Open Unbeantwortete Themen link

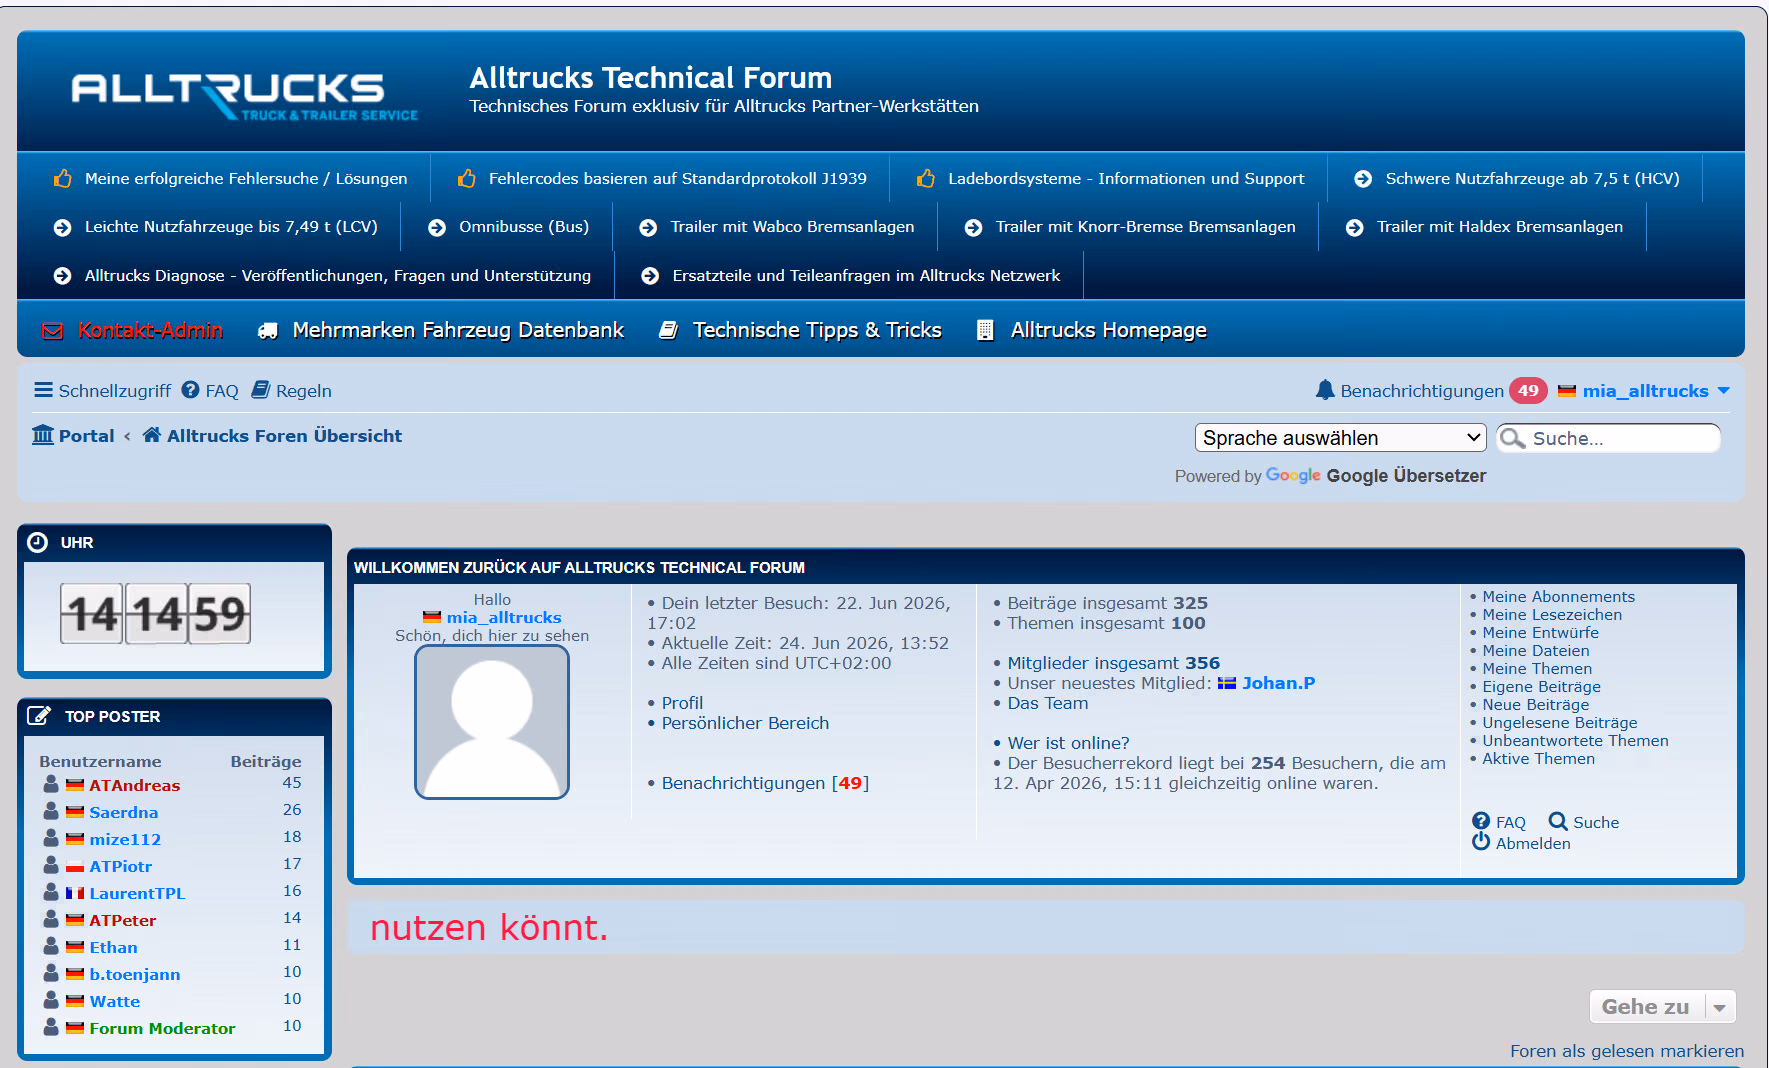1575,741
